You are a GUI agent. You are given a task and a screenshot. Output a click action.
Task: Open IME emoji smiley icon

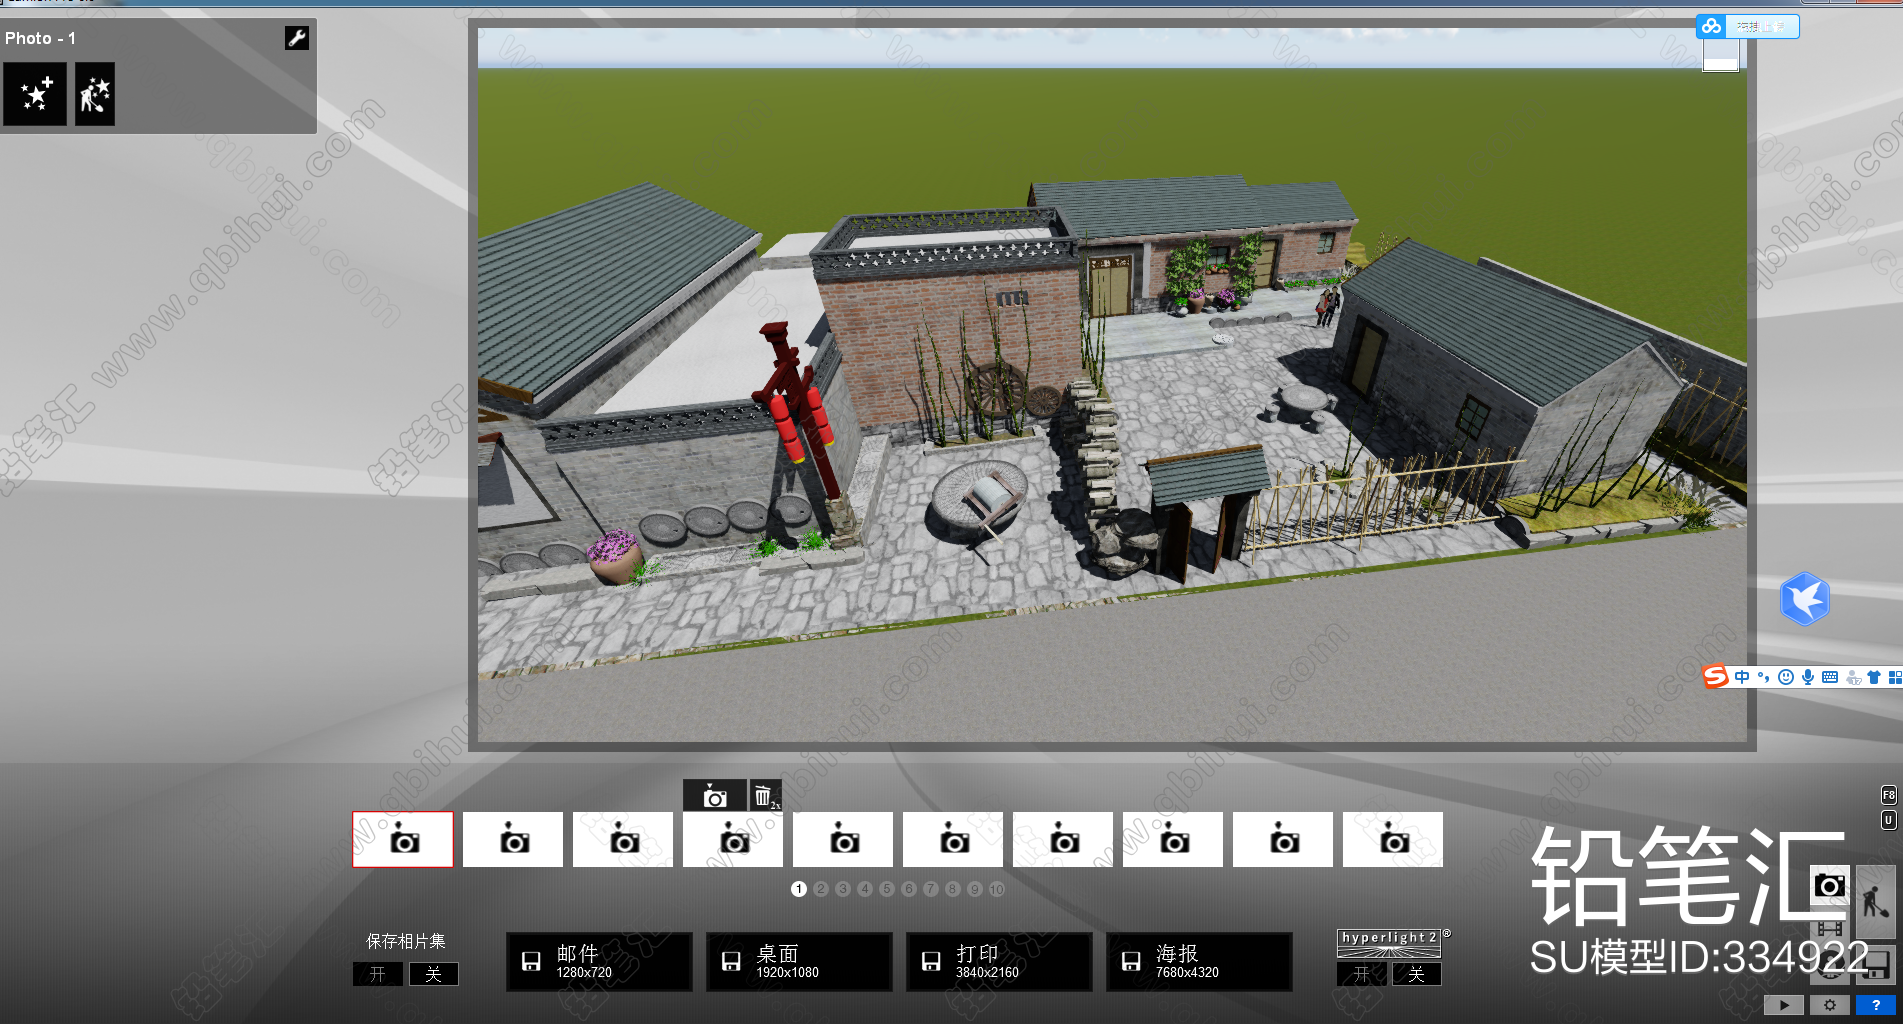(x=1786, y=677)
